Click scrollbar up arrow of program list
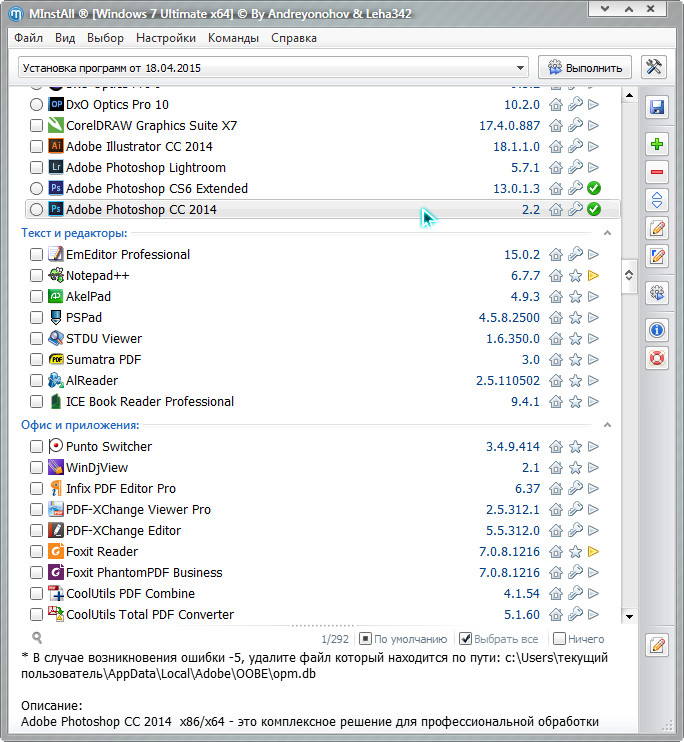 pos(629,96)
